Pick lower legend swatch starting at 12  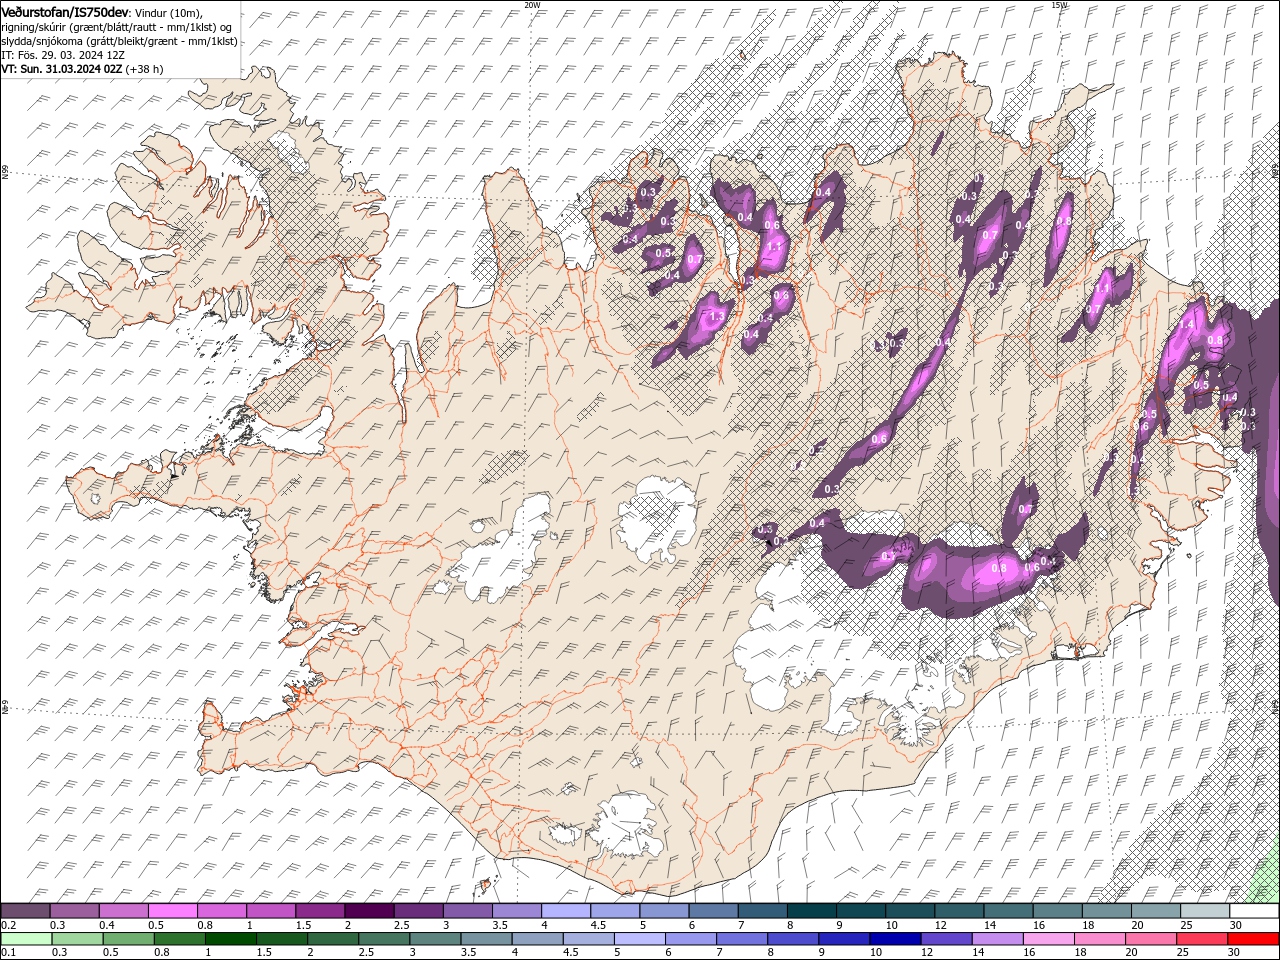pos(945,939)
